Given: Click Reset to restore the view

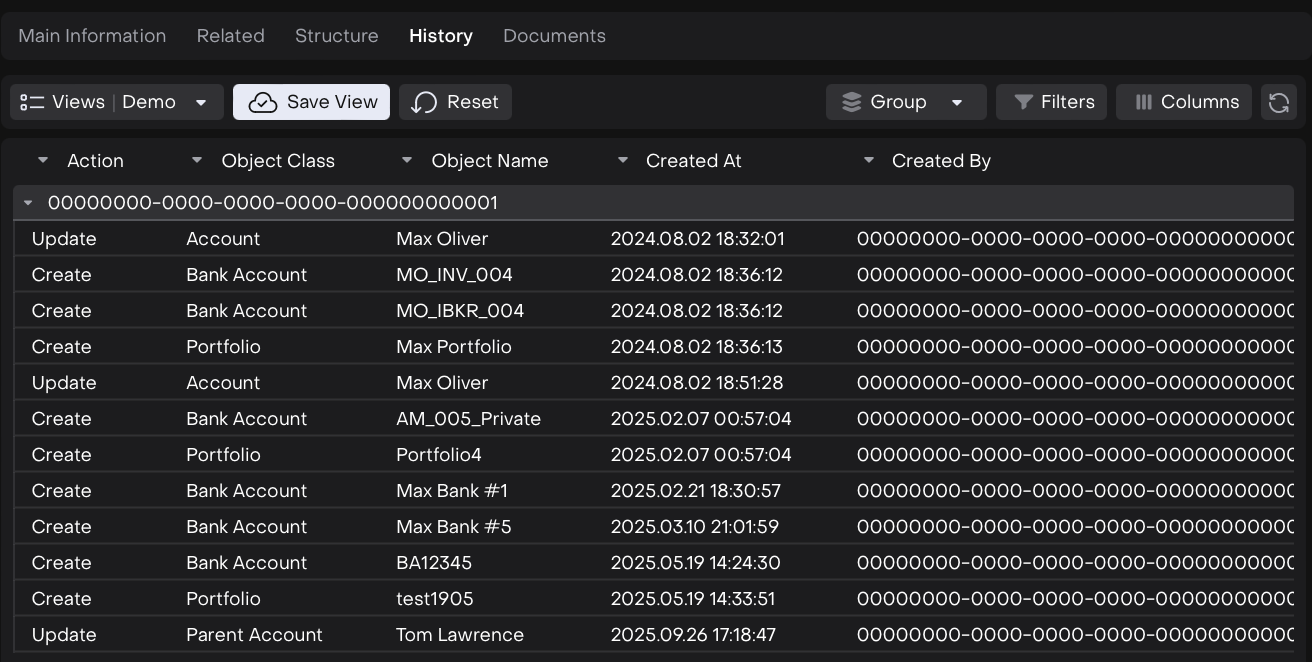Looking at the screenshot, I should coord(455,102).
